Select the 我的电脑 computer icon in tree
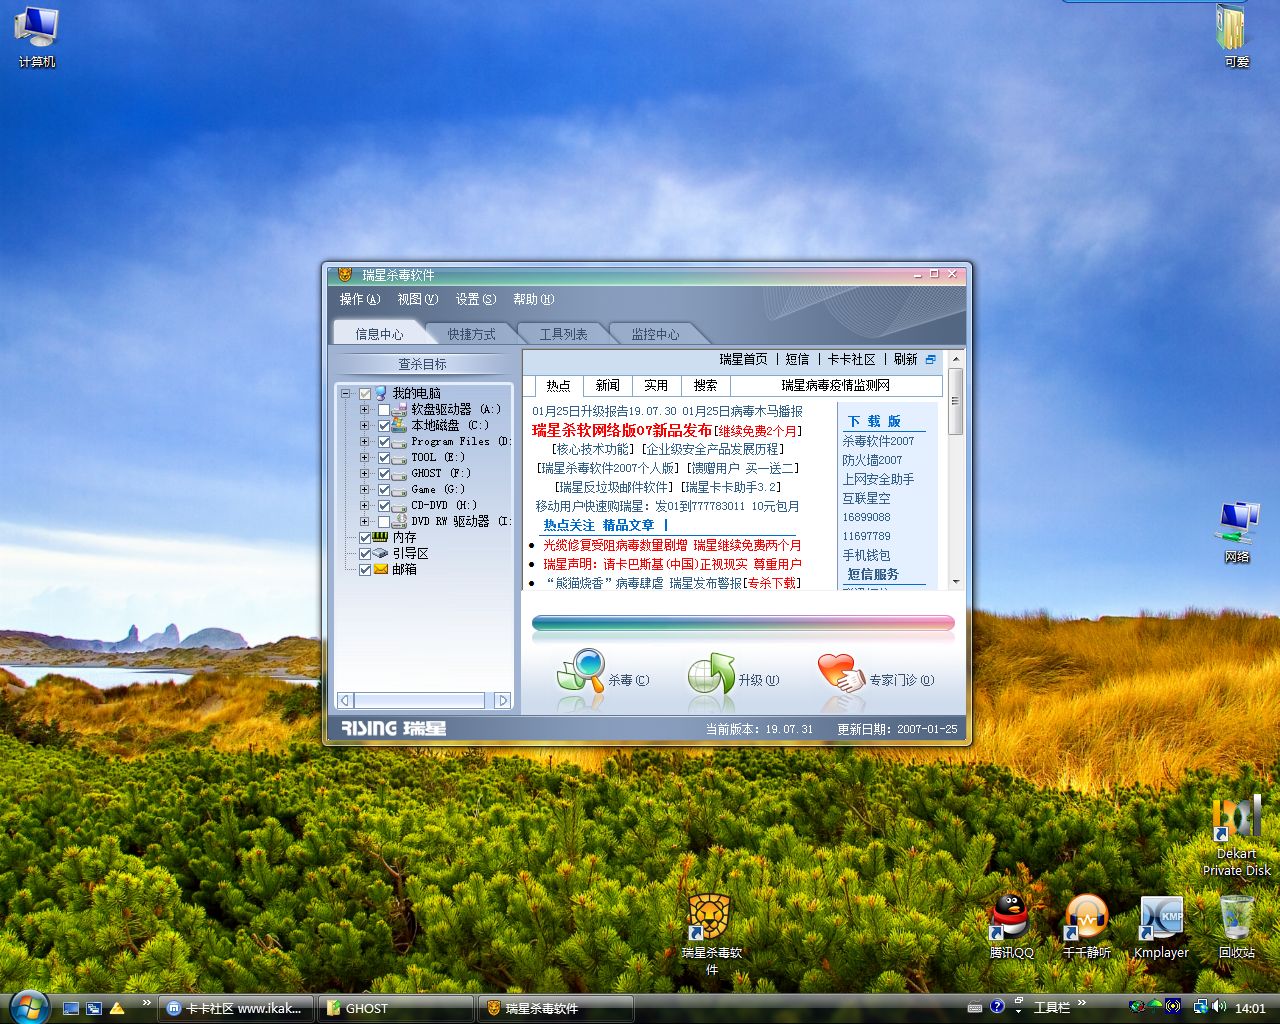This screenshot has width=1280, height=1024. pos(380,393)
